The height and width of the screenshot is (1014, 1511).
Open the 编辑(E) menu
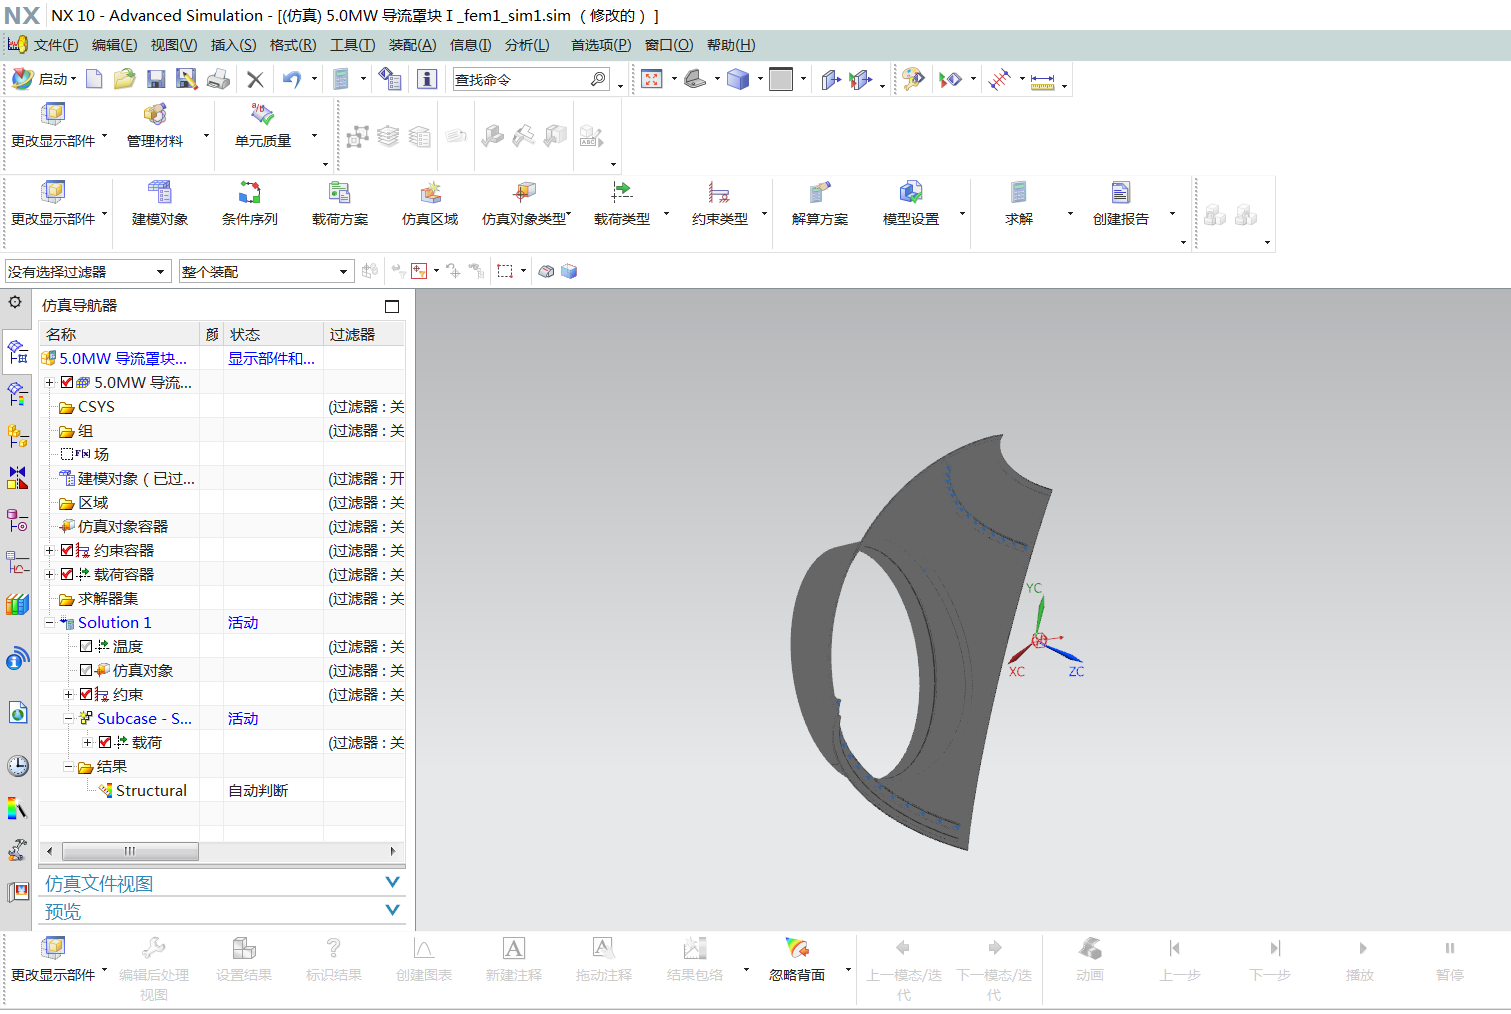(x=114, y=45)
